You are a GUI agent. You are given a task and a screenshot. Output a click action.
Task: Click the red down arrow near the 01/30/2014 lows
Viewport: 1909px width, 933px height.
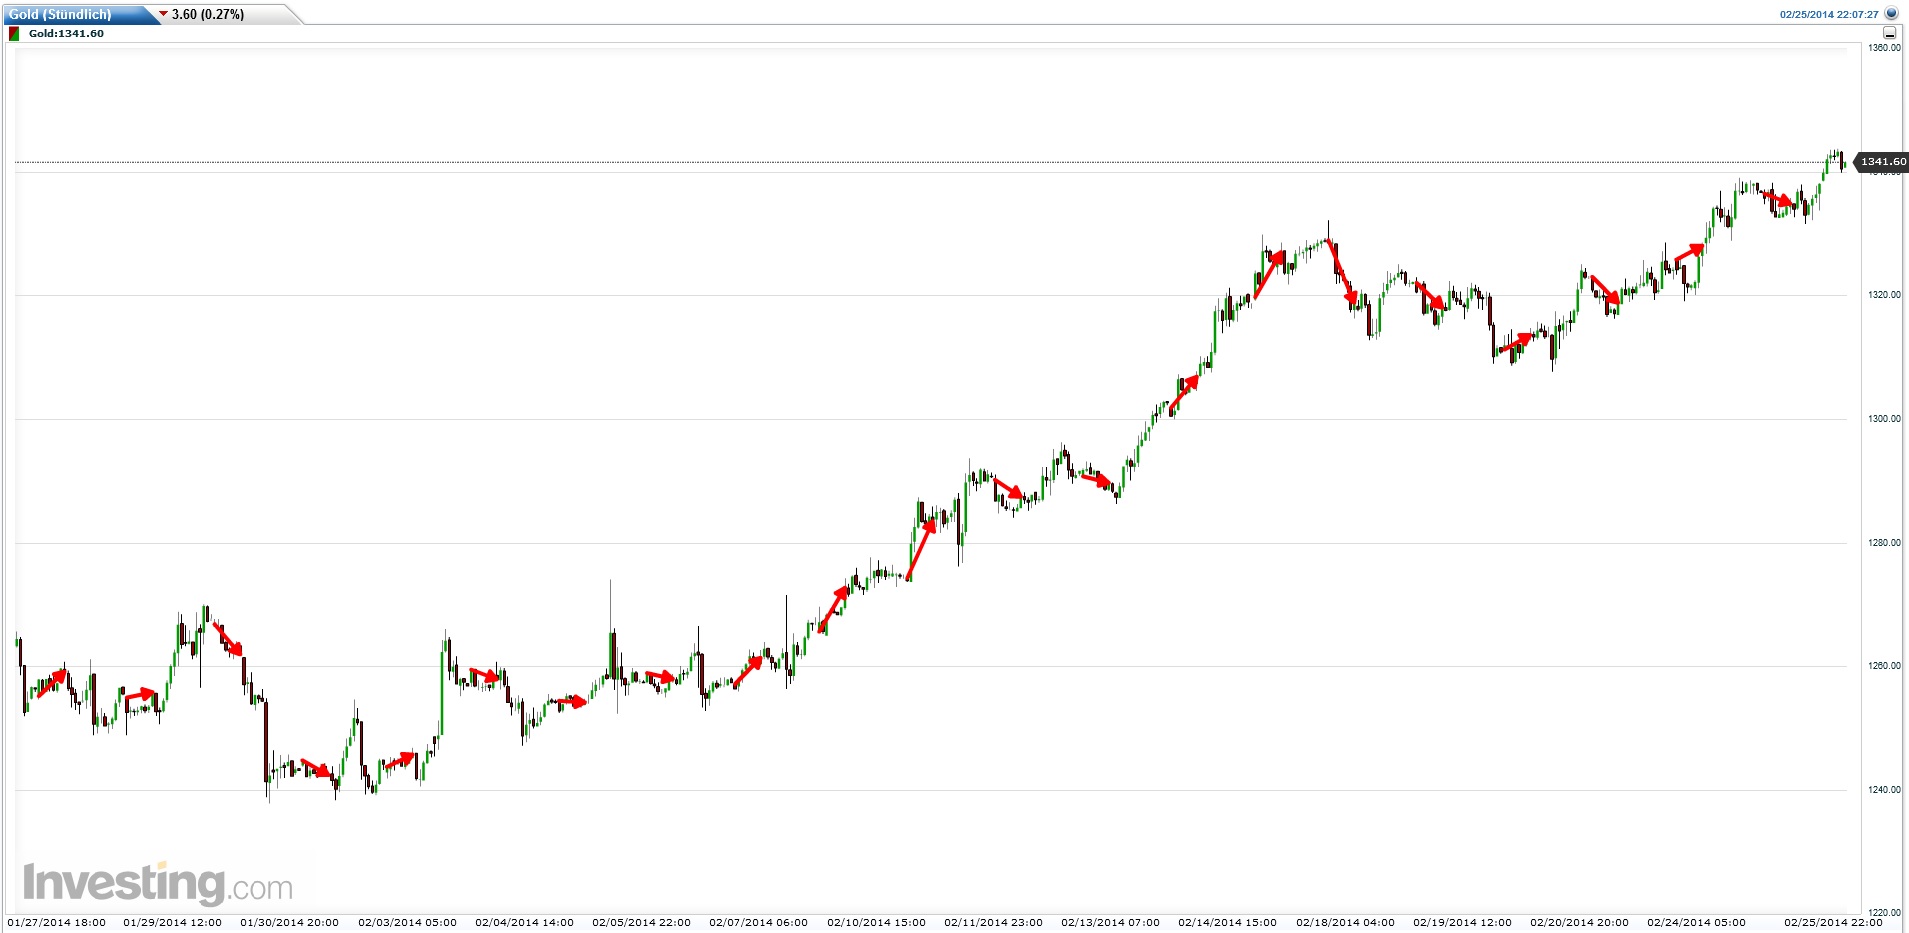(x=313, y=769)
